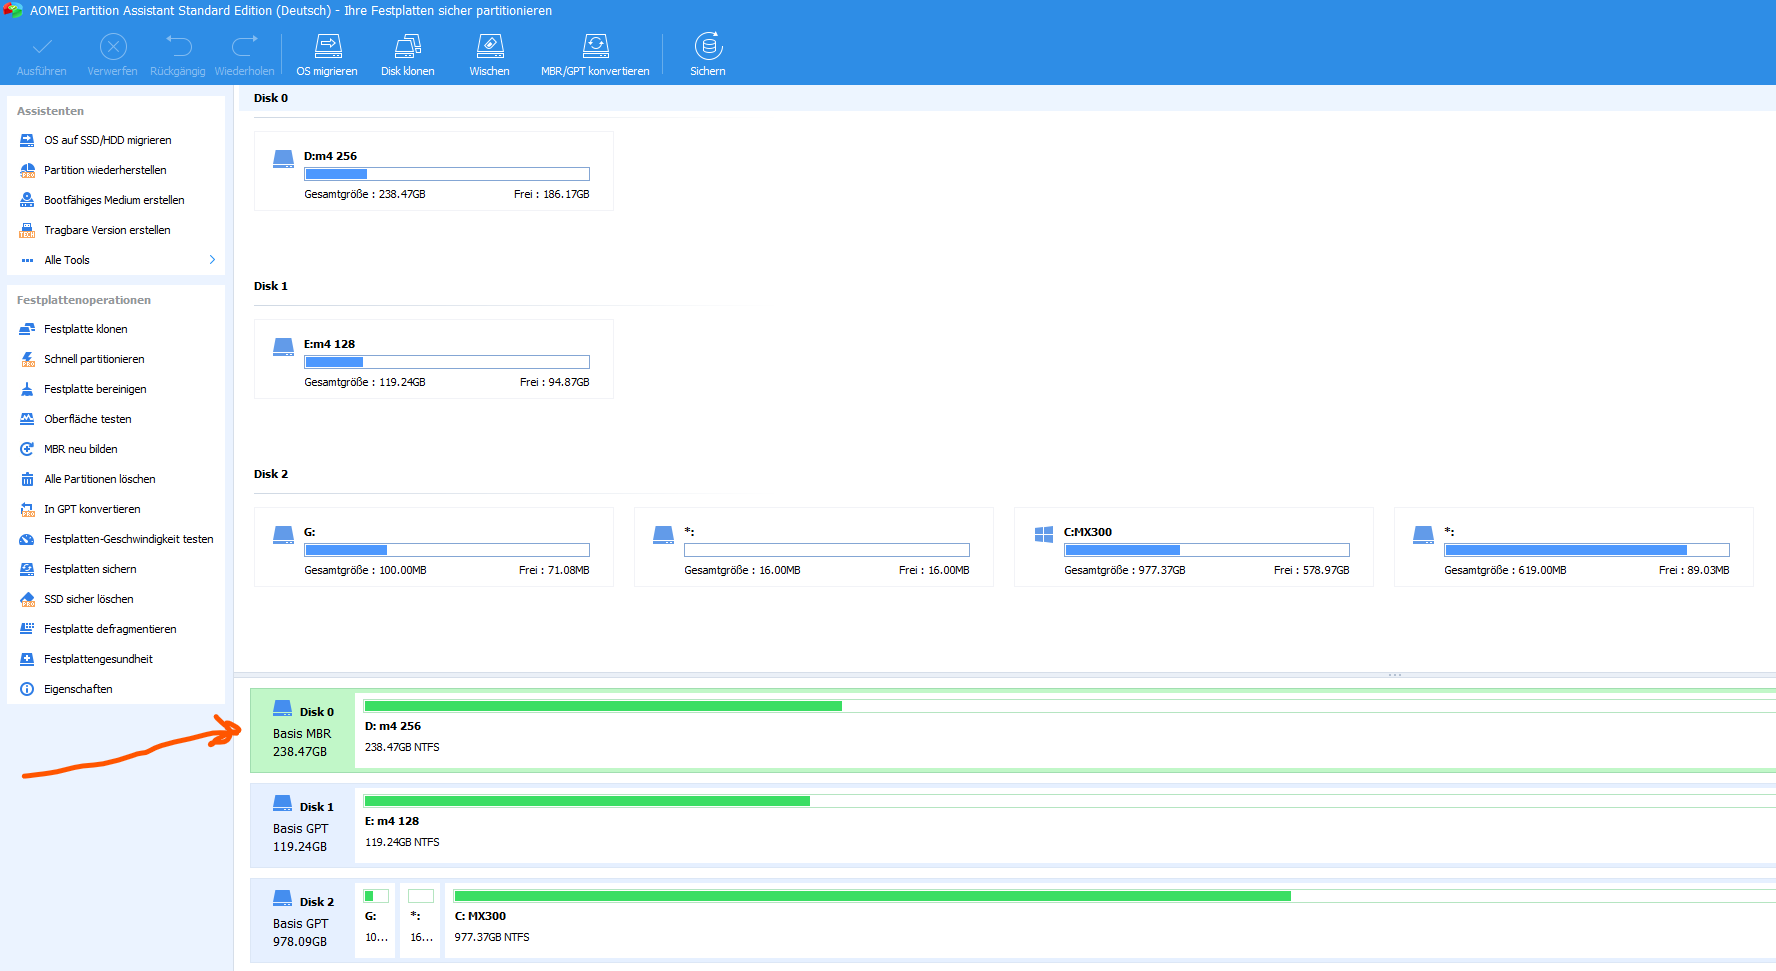This screenshot has width=1776, height=971.
Task: Click the Alle Partitionen löschen icon
Action: (27, 479)
